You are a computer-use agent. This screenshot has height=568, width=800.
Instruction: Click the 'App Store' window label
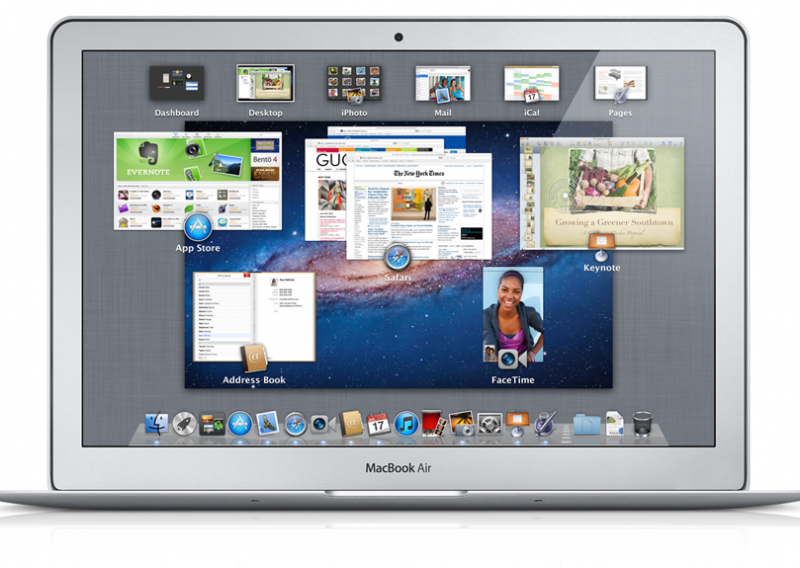(x=198, y=248)
